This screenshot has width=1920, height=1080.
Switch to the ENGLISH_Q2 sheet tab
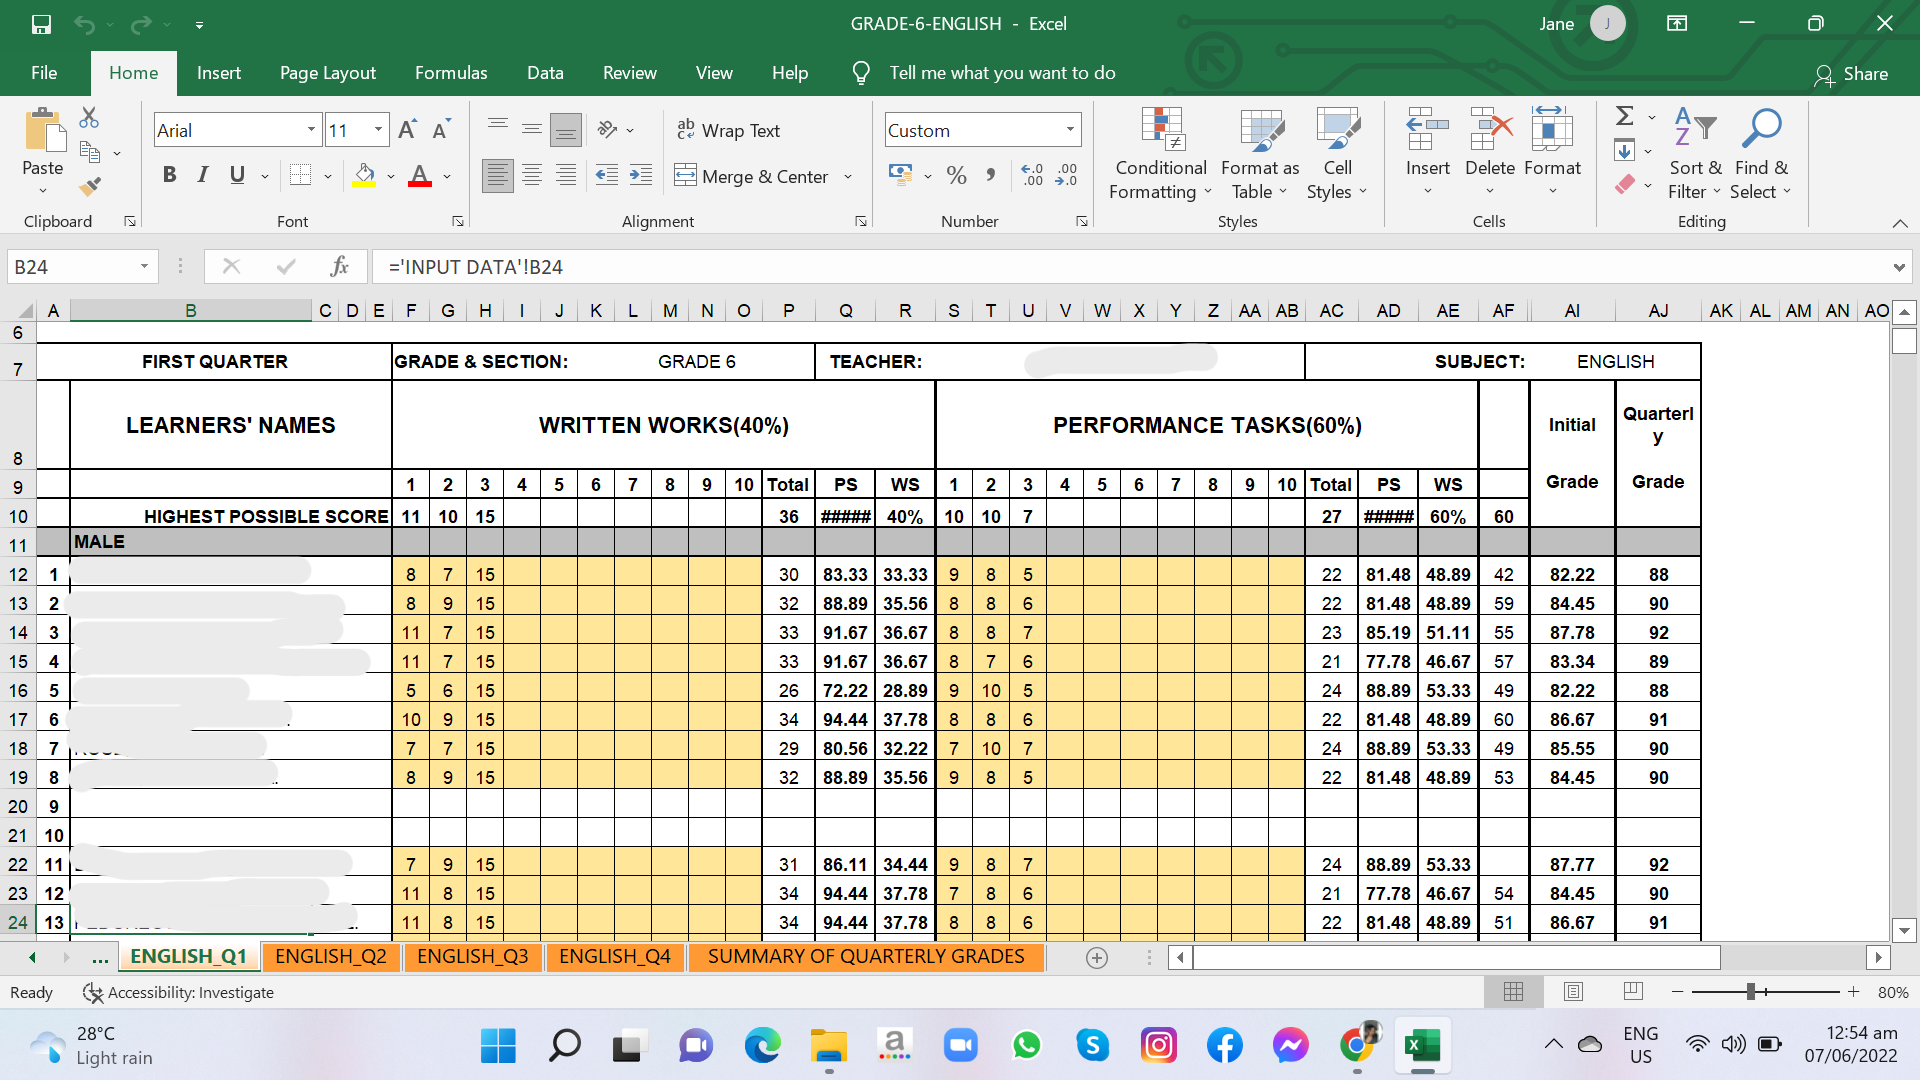(x=330, y=956)
